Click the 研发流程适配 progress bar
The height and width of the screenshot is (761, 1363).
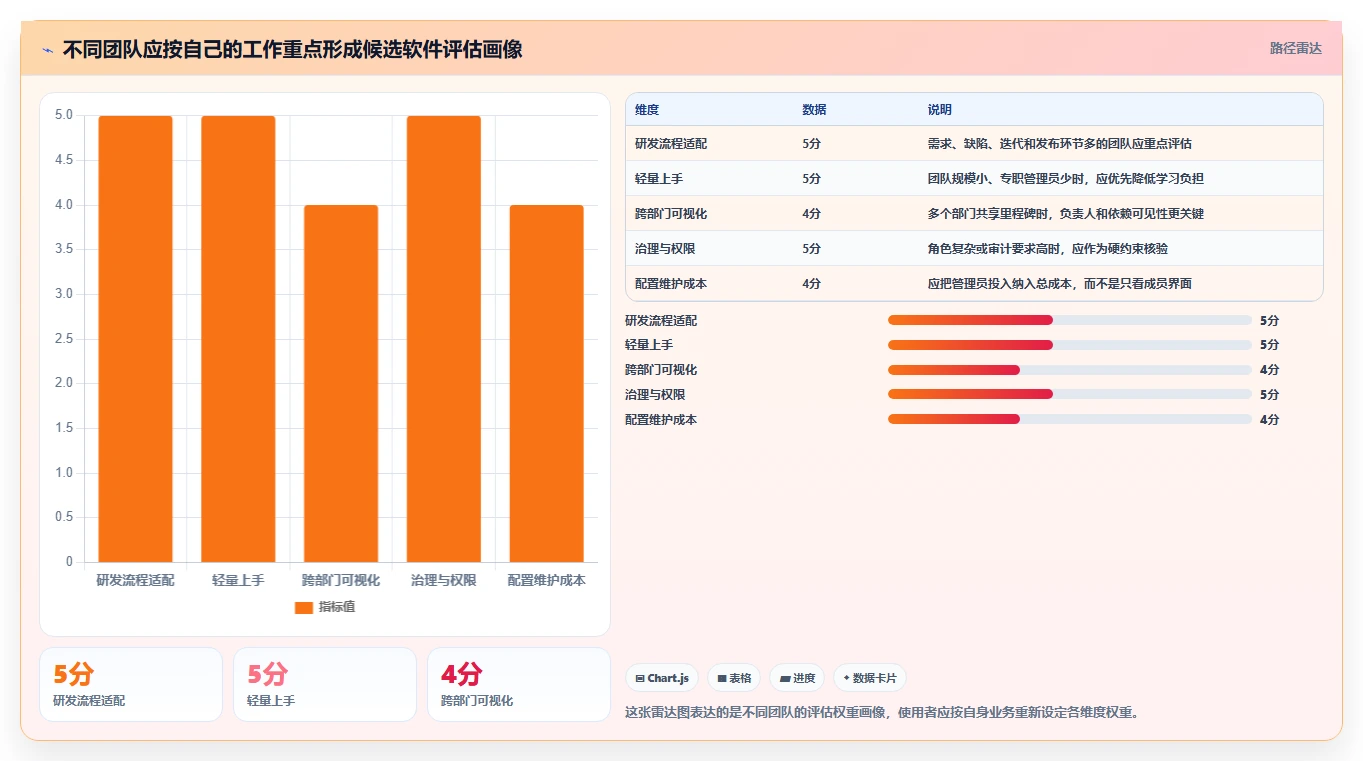1070,320
